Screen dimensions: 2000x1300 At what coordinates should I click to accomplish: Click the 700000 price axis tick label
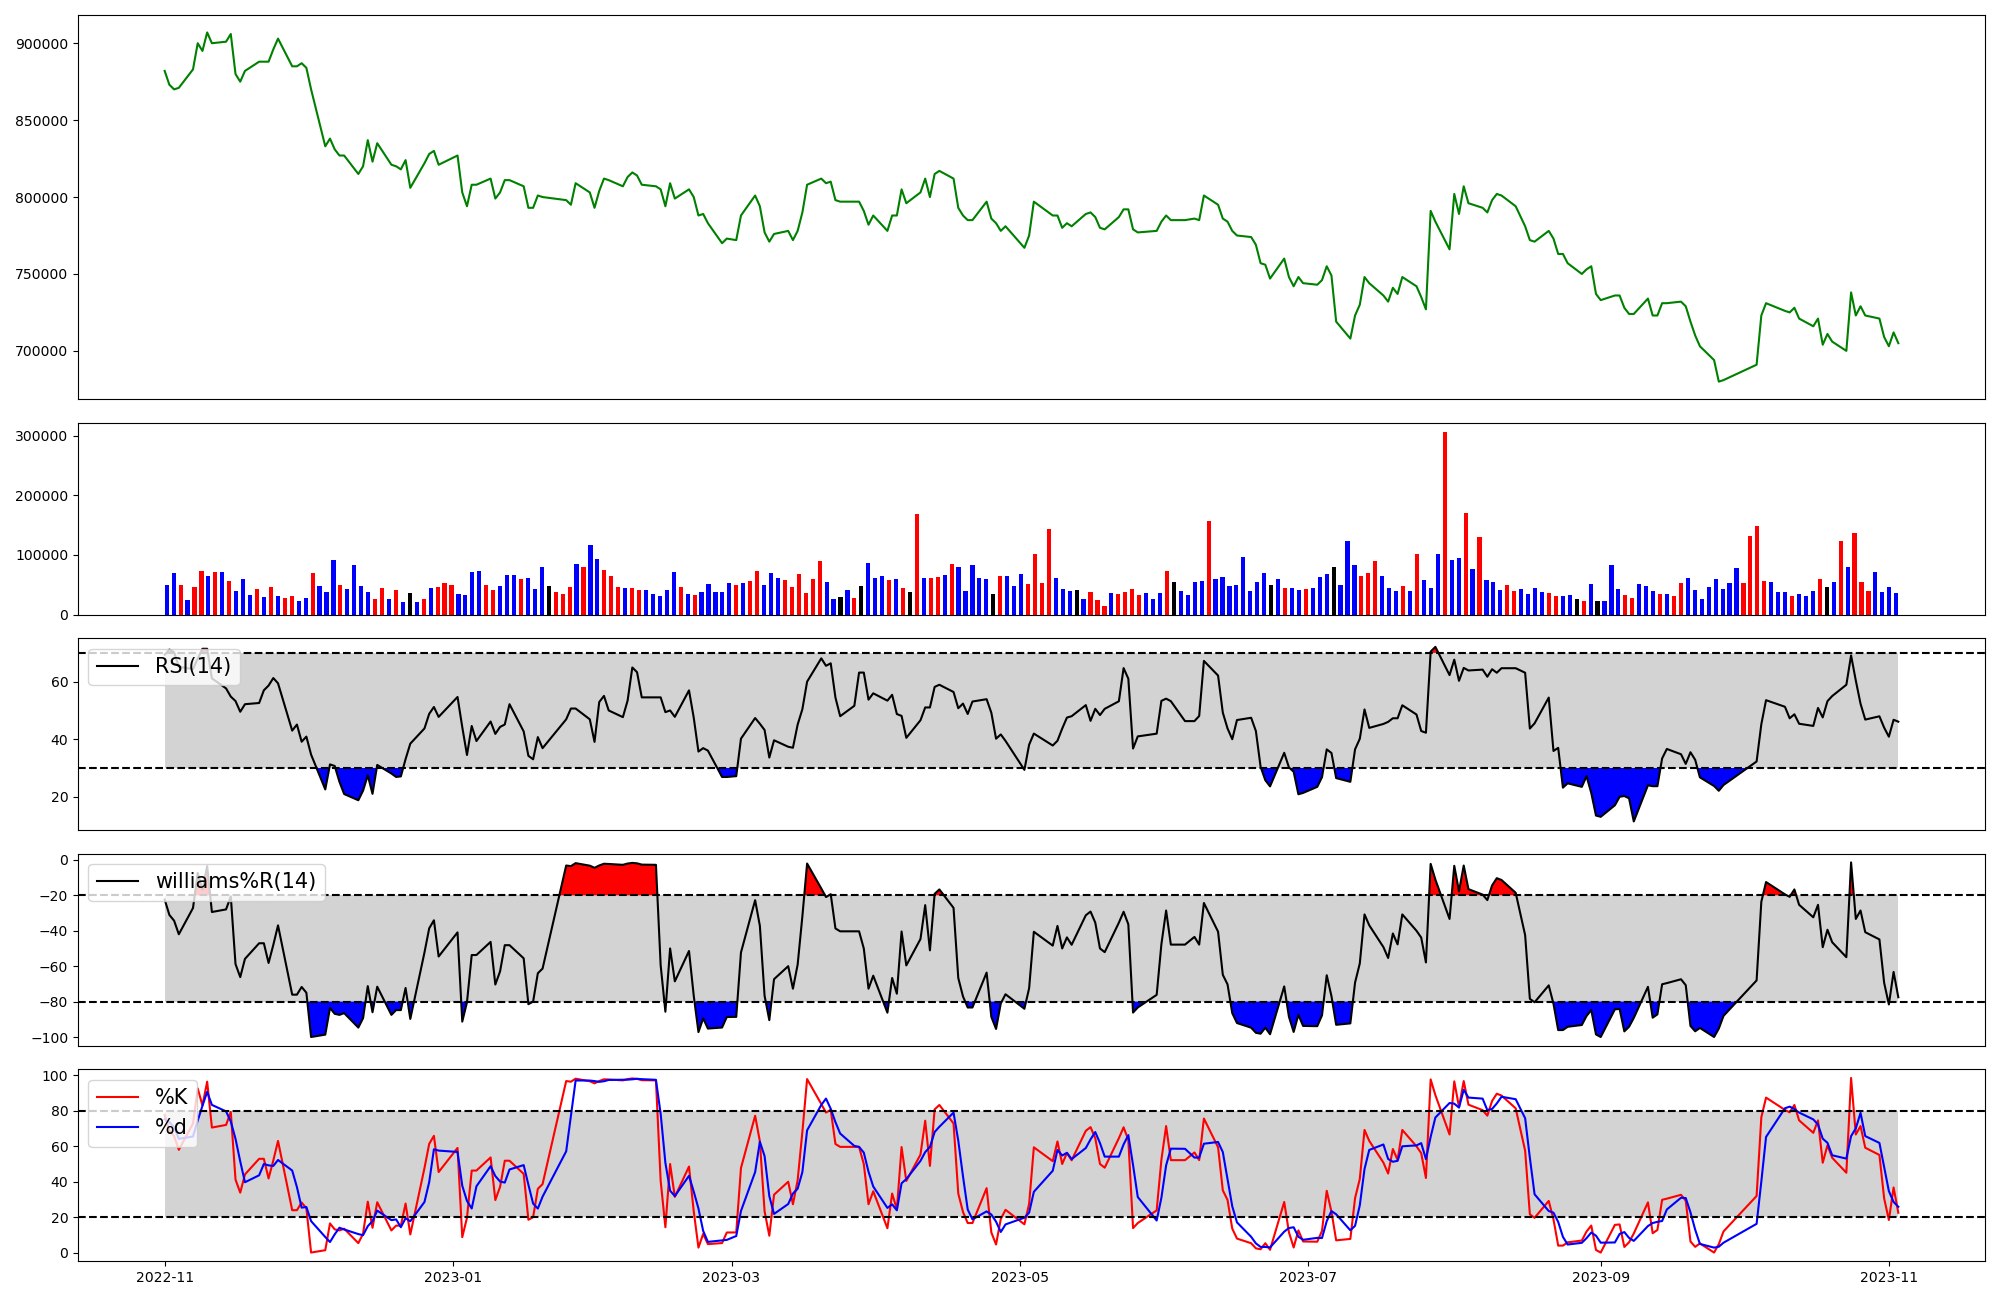[42, 351]
